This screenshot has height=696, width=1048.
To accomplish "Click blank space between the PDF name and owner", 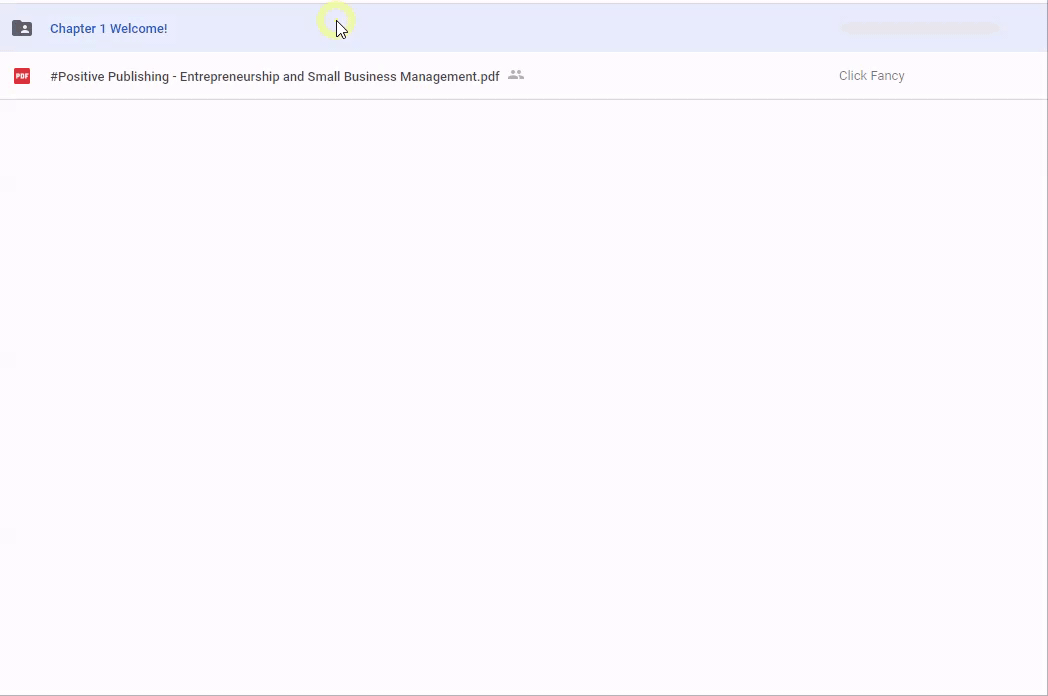I will coord(680,76).
